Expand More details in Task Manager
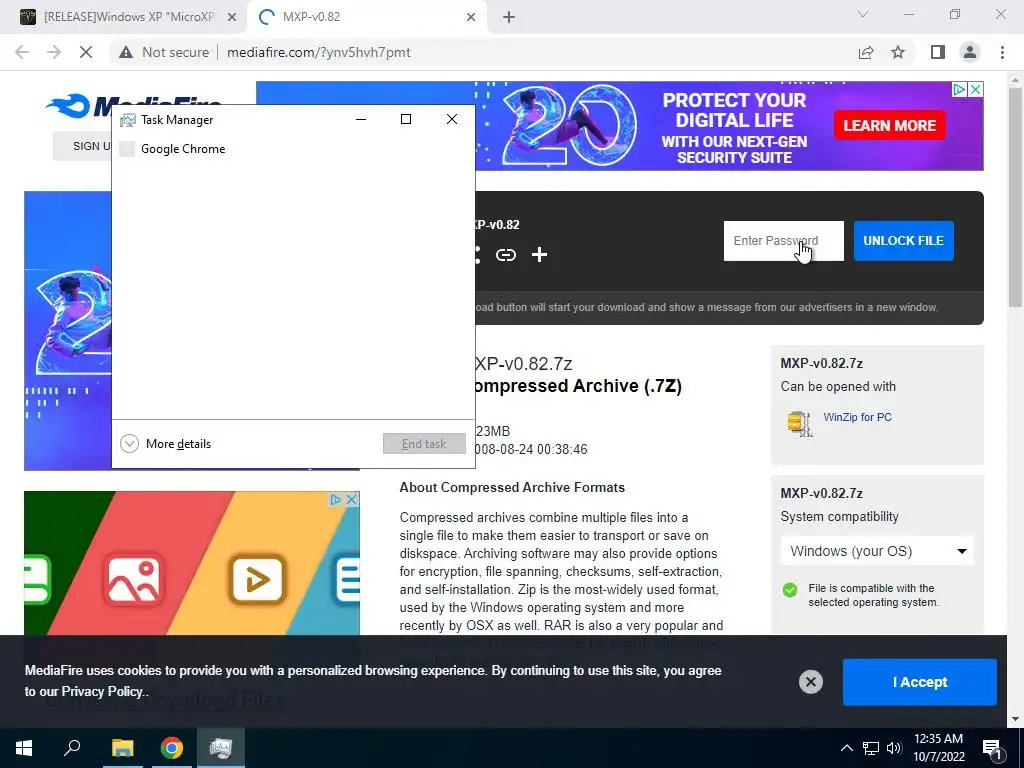The height and width of the screenshot is (768, 1024). click(x=166, y=444)
